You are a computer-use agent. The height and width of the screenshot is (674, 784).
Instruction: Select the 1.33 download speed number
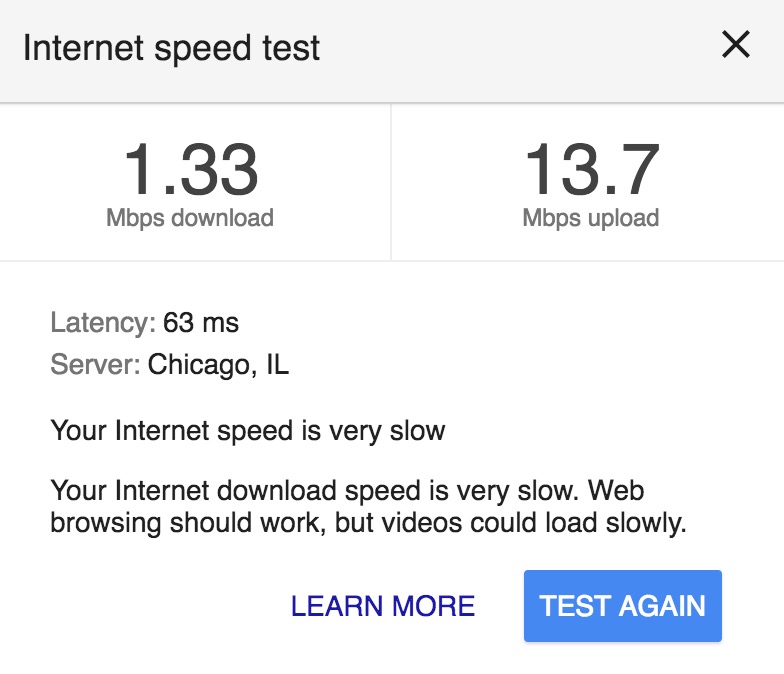coord(190,170)
